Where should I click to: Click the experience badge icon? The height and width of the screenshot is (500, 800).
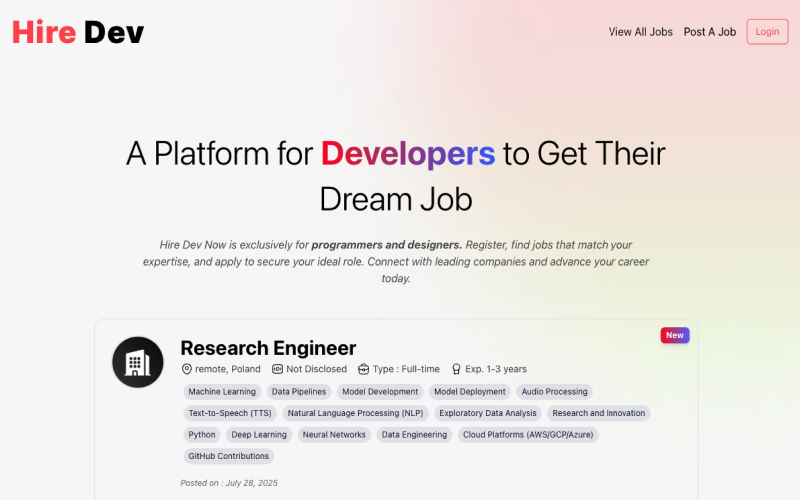click(x=457, y=369)
